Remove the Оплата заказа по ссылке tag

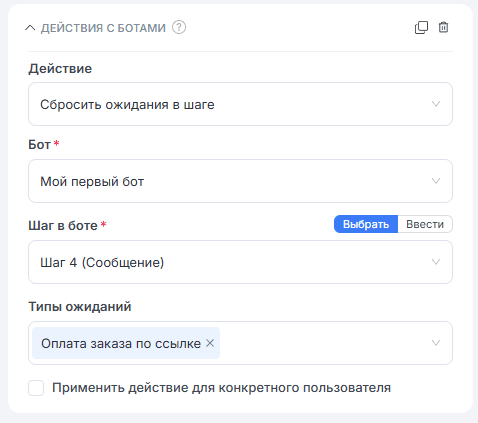point(210,343)
